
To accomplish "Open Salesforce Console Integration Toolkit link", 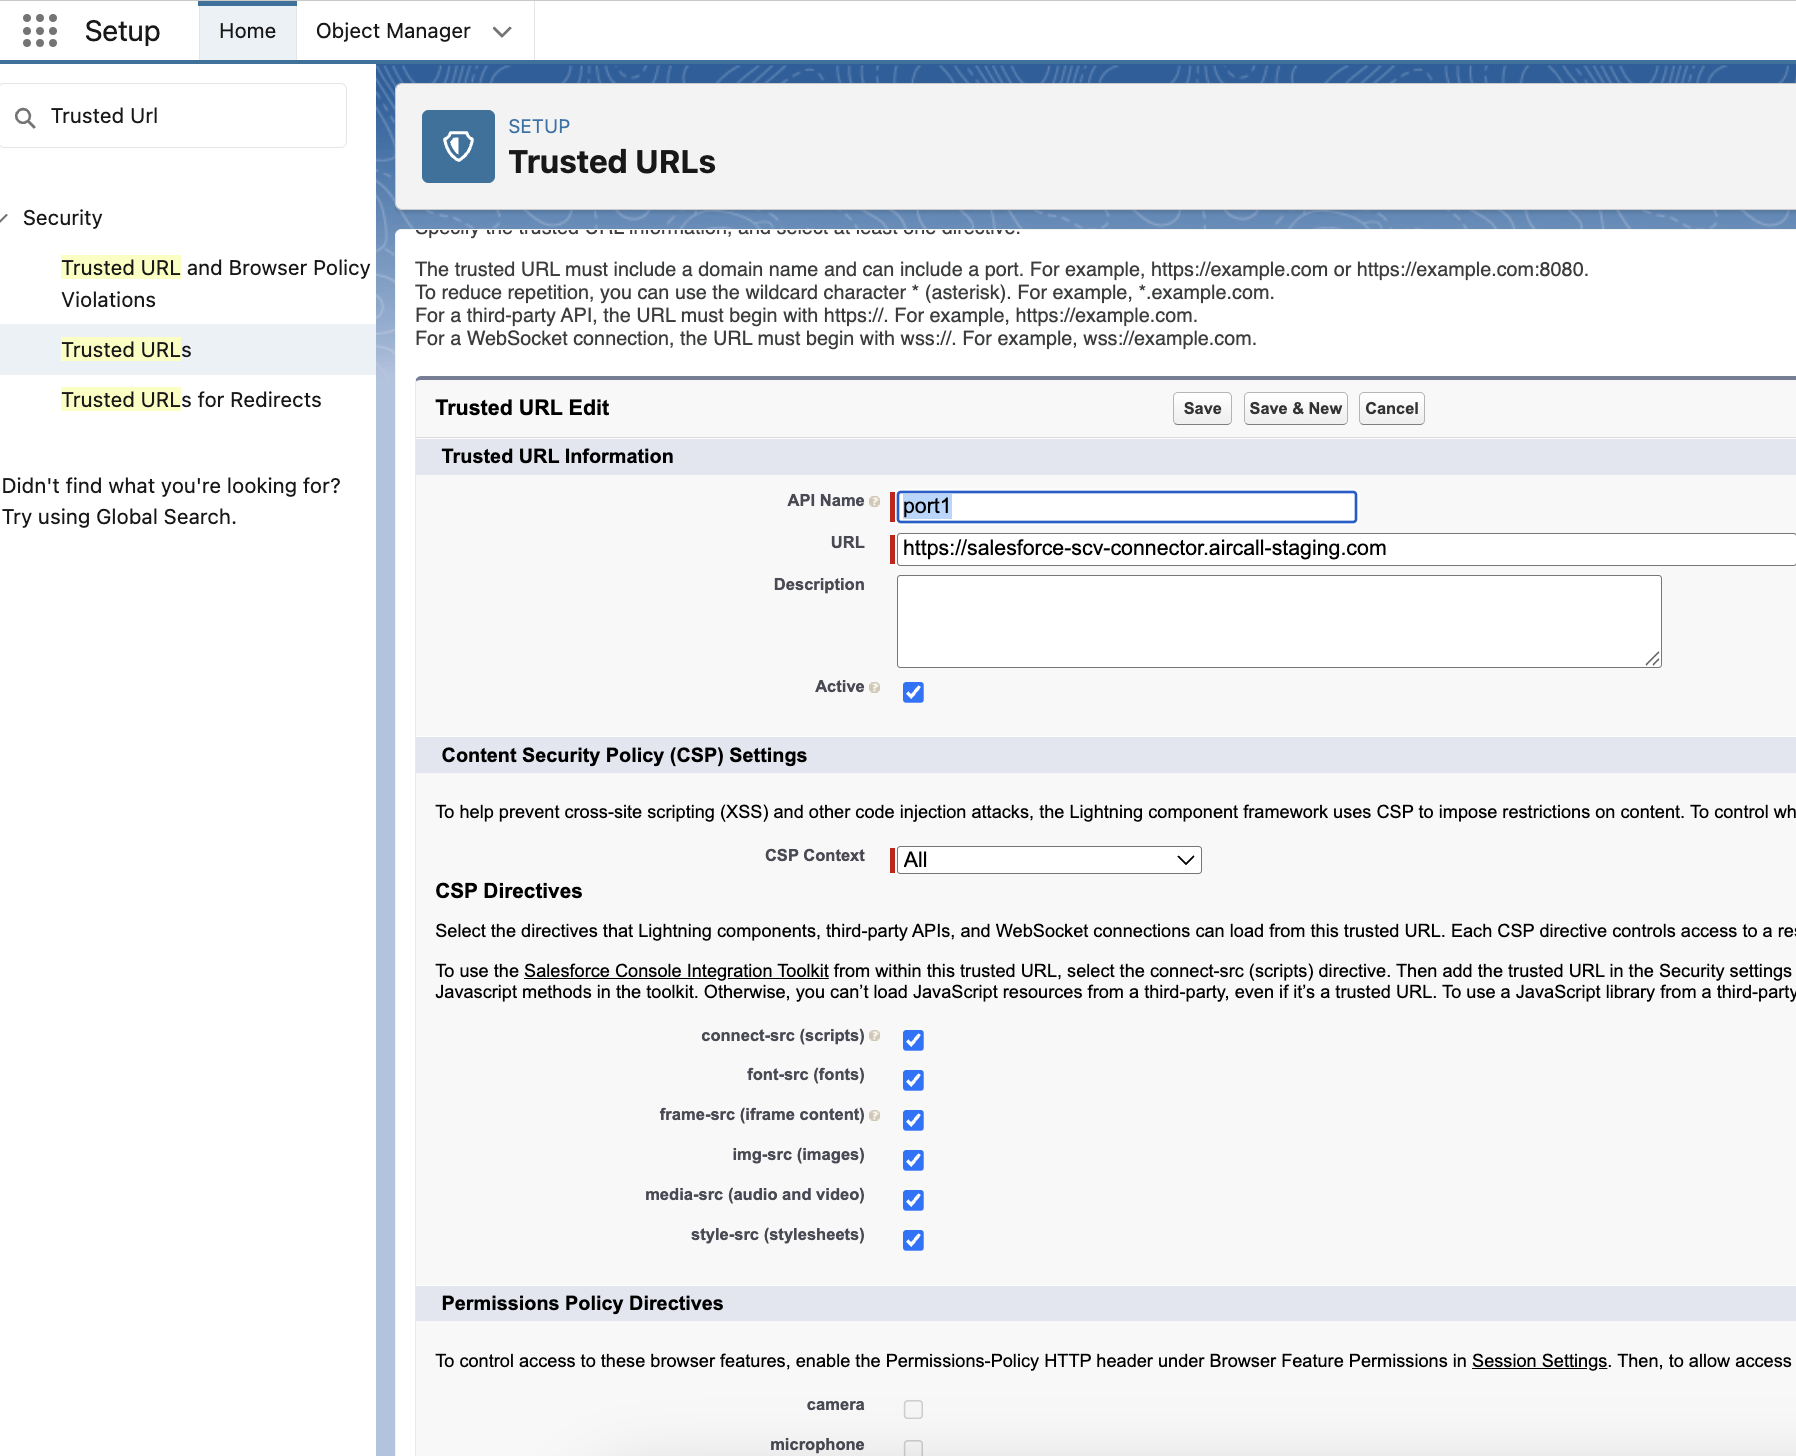I will tap(676, 971).
